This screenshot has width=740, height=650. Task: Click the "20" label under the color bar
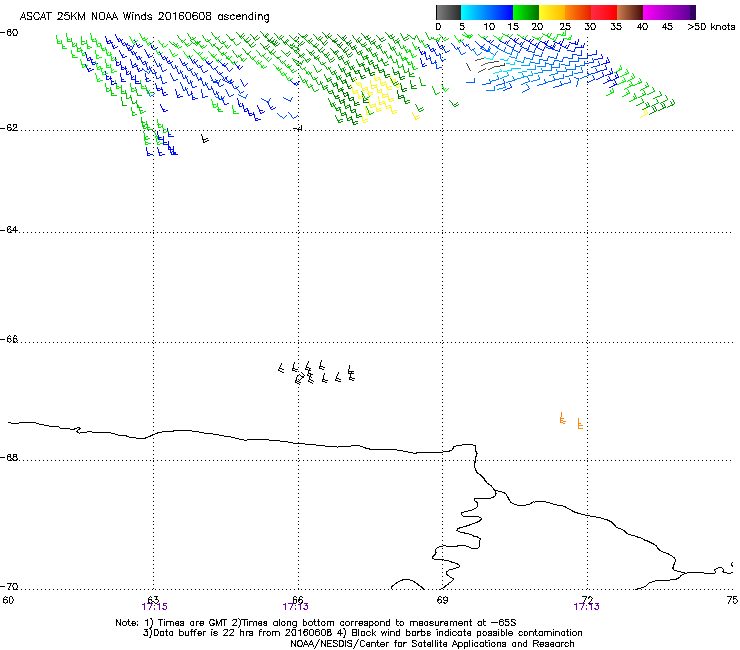[537, 27]
